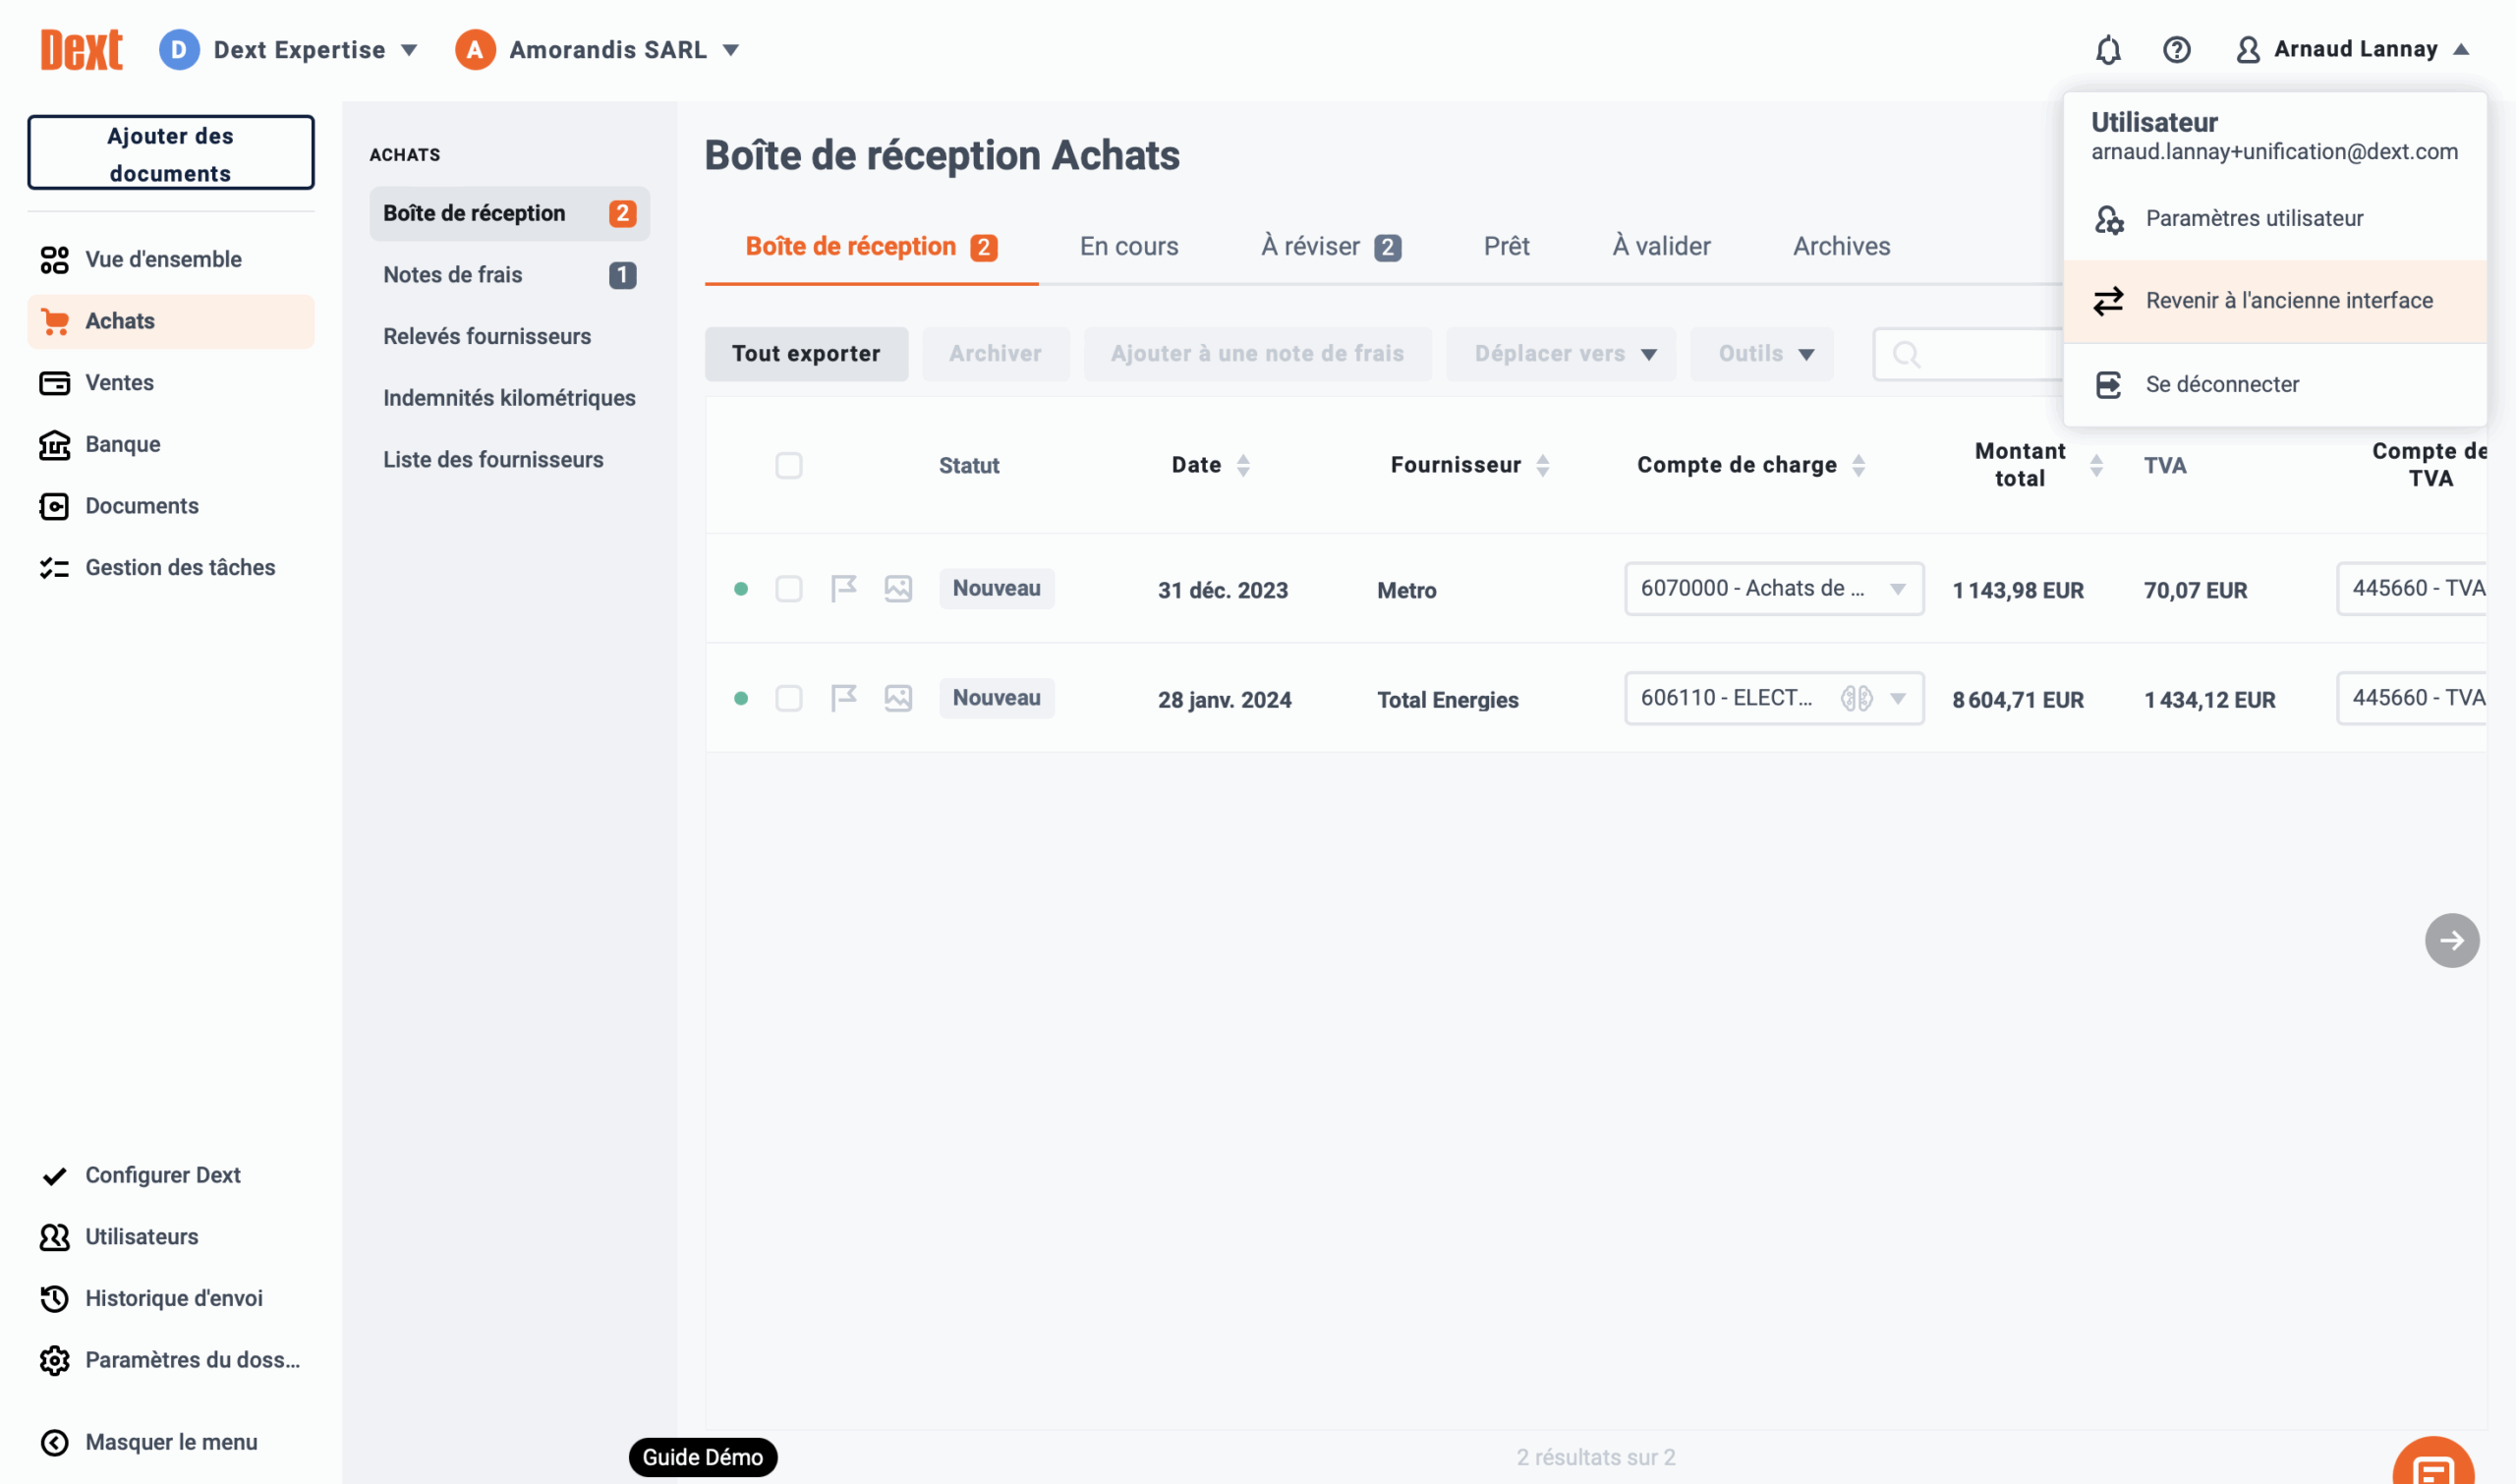Switch to the À valider tab
The image size is (2516, 1484).
pyautogui.click(x=1660, y=247)
